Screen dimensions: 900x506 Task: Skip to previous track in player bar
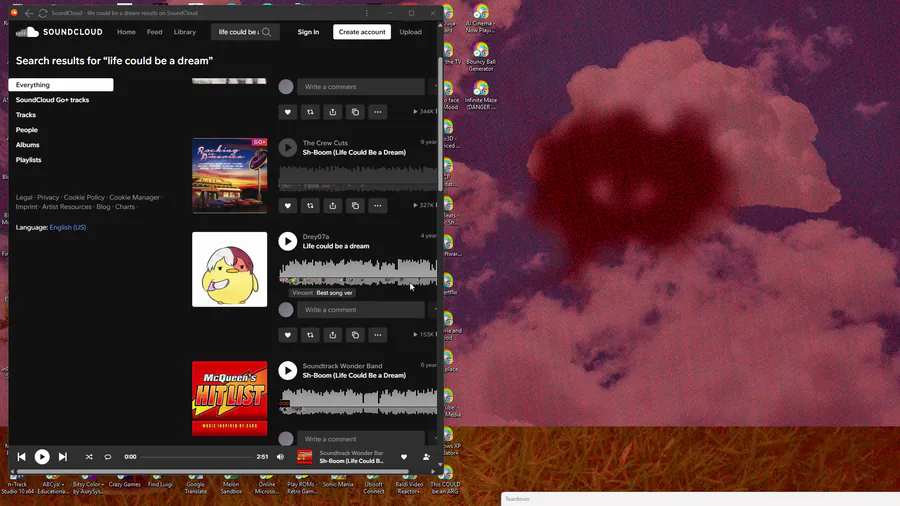(21, 457)
